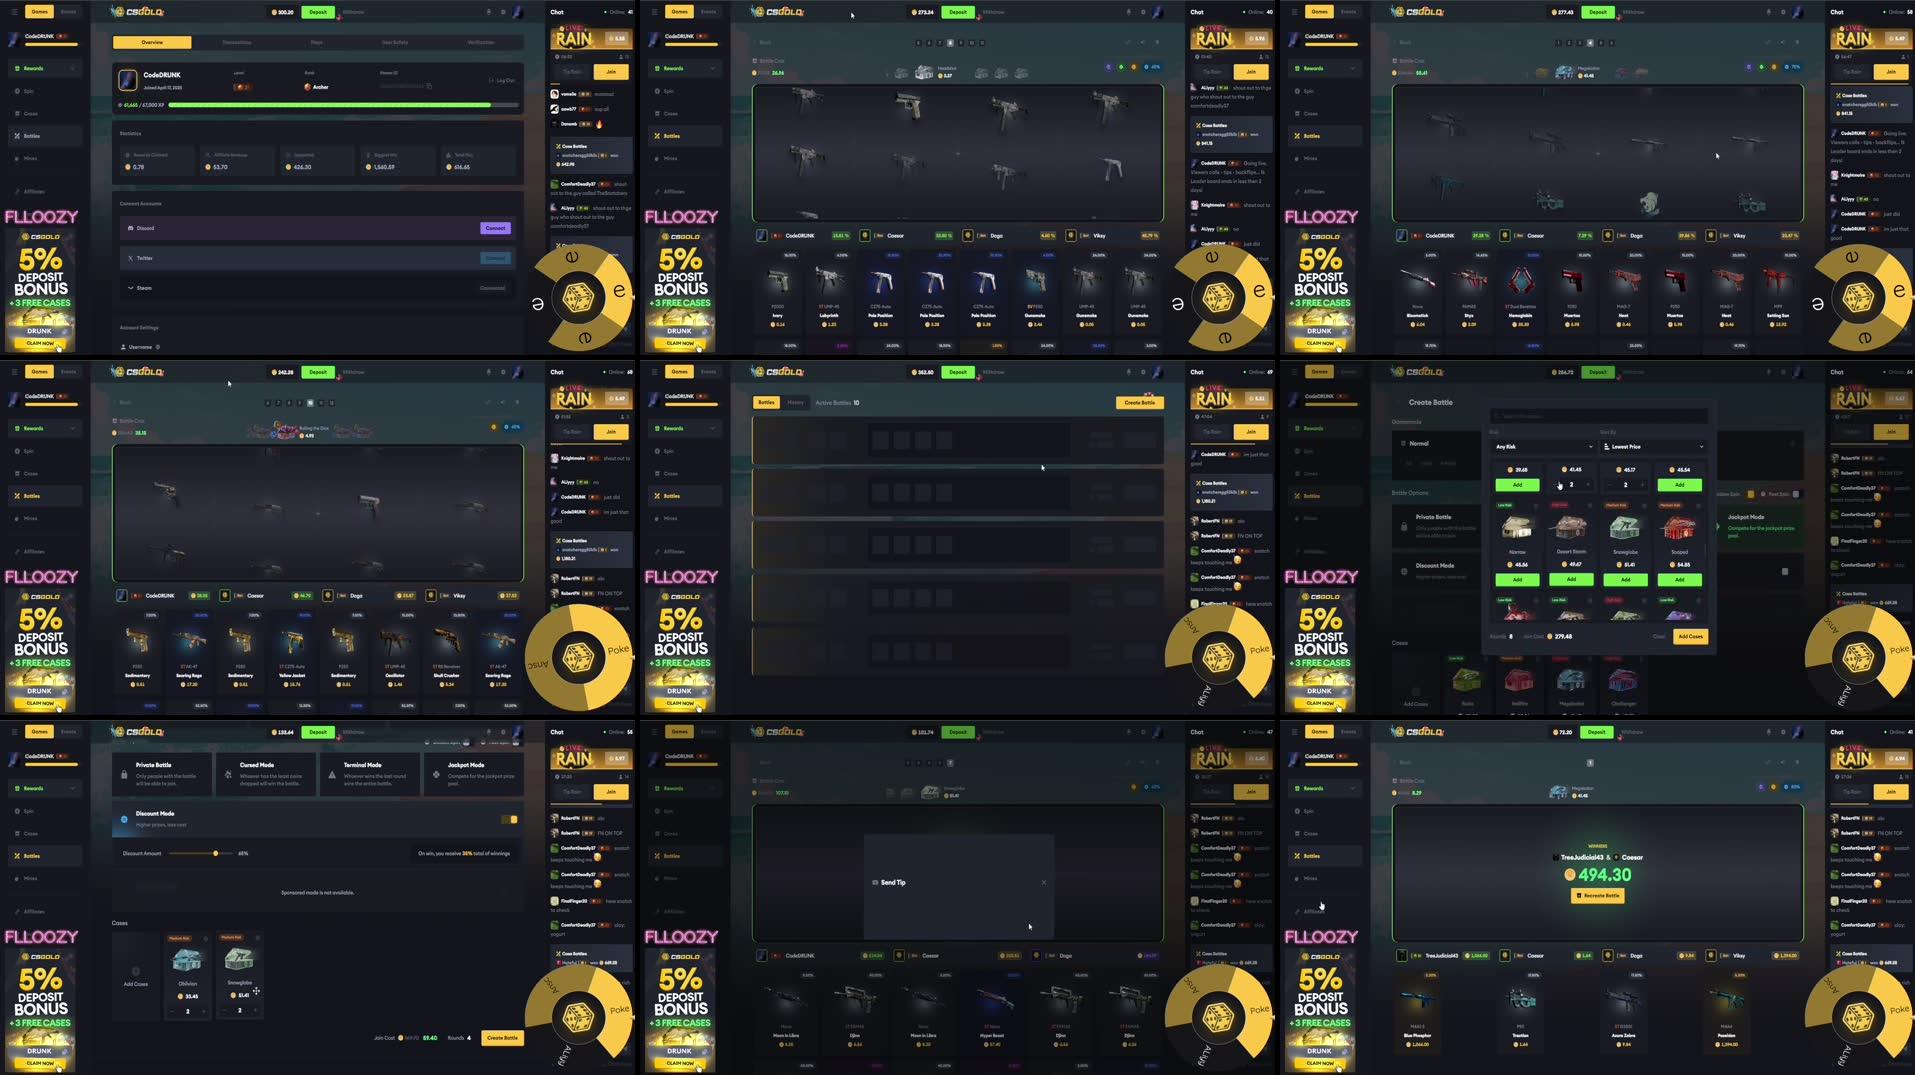
Task: Switch to the Plays tab on profile page
Action: tap(316, 42)
